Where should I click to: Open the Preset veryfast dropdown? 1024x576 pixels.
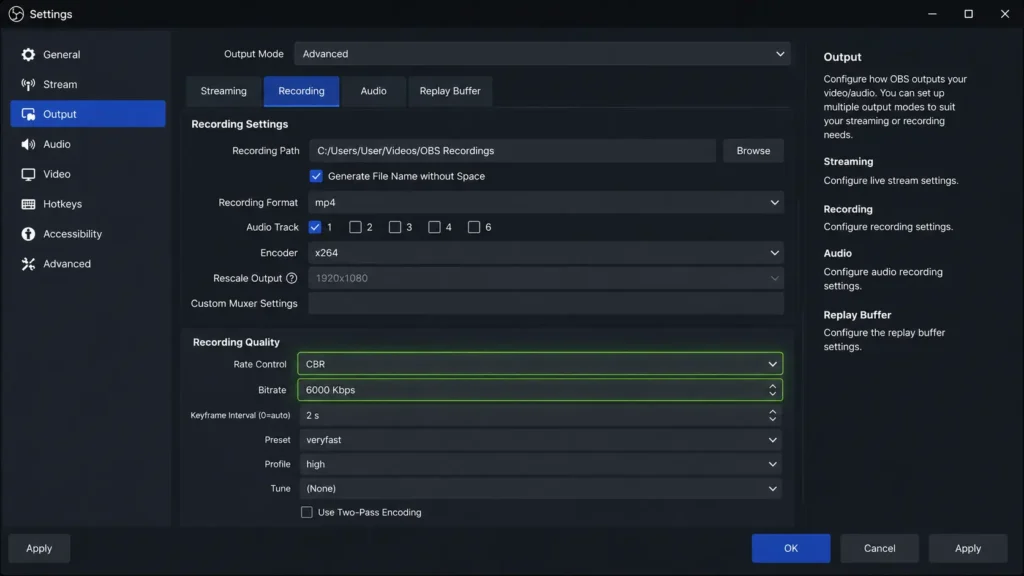coord(540,440)
